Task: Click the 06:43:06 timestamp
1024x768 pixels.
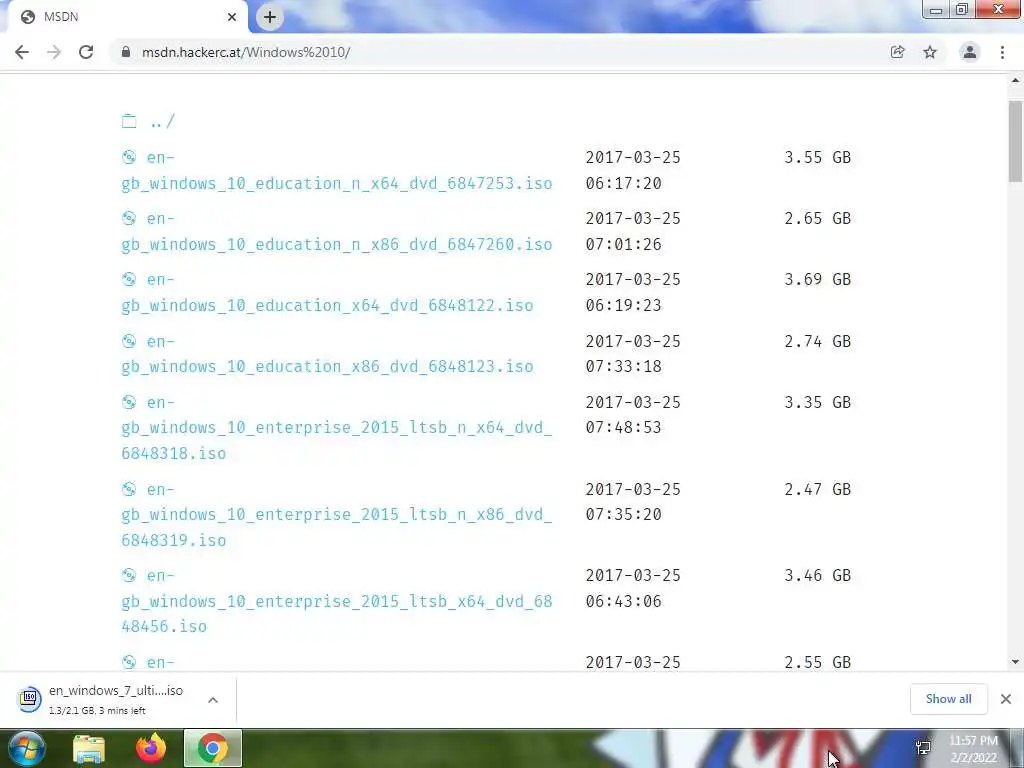Action: (x=624, y=601)
